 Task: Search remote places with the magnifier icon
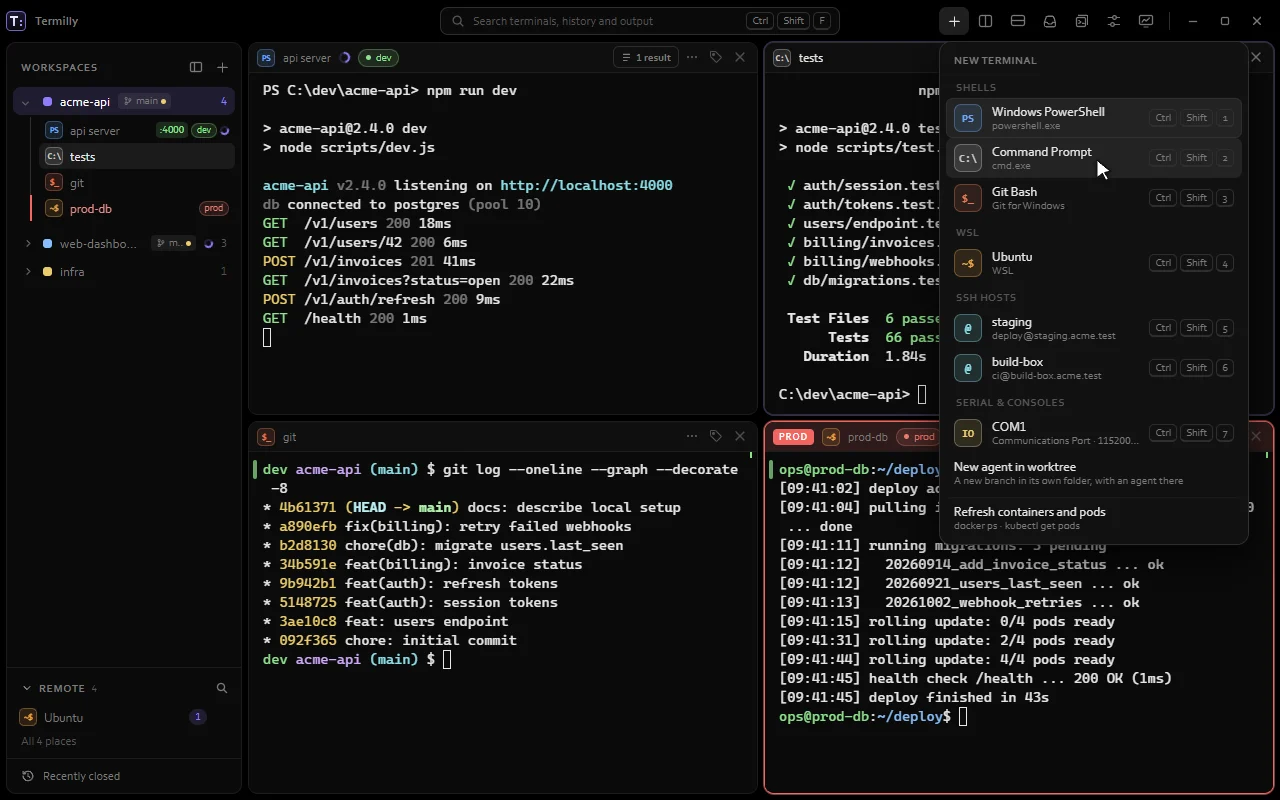(x=222, y=688)
